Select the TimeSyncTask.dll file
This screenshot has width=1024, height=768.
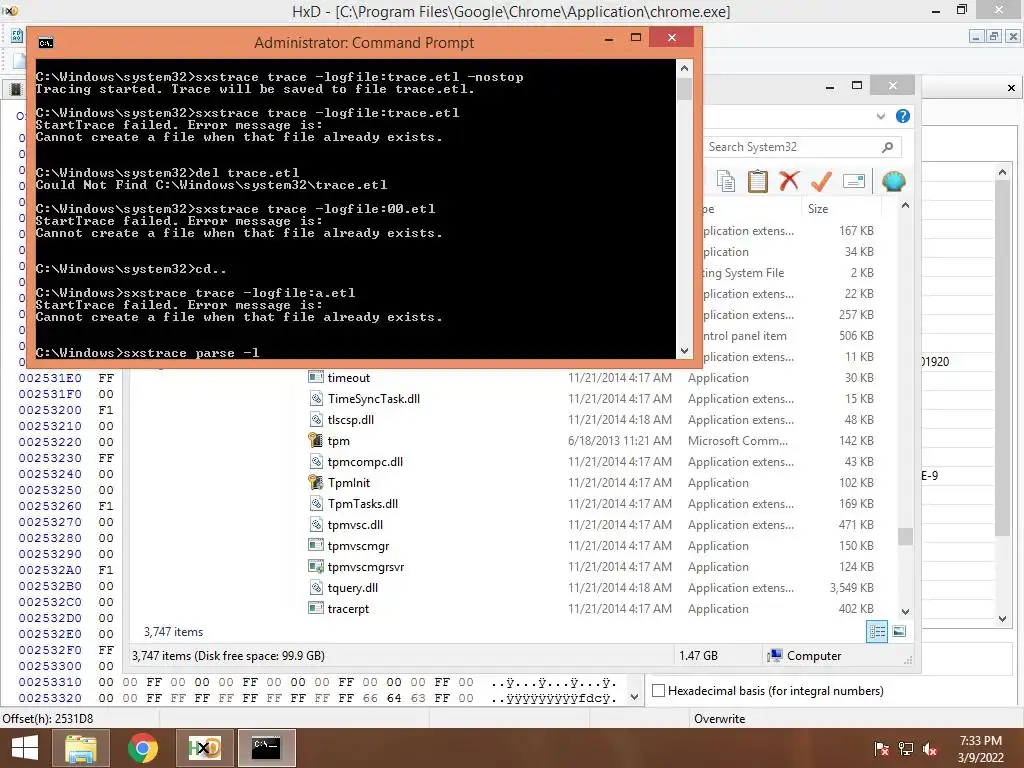pos(374,399)
